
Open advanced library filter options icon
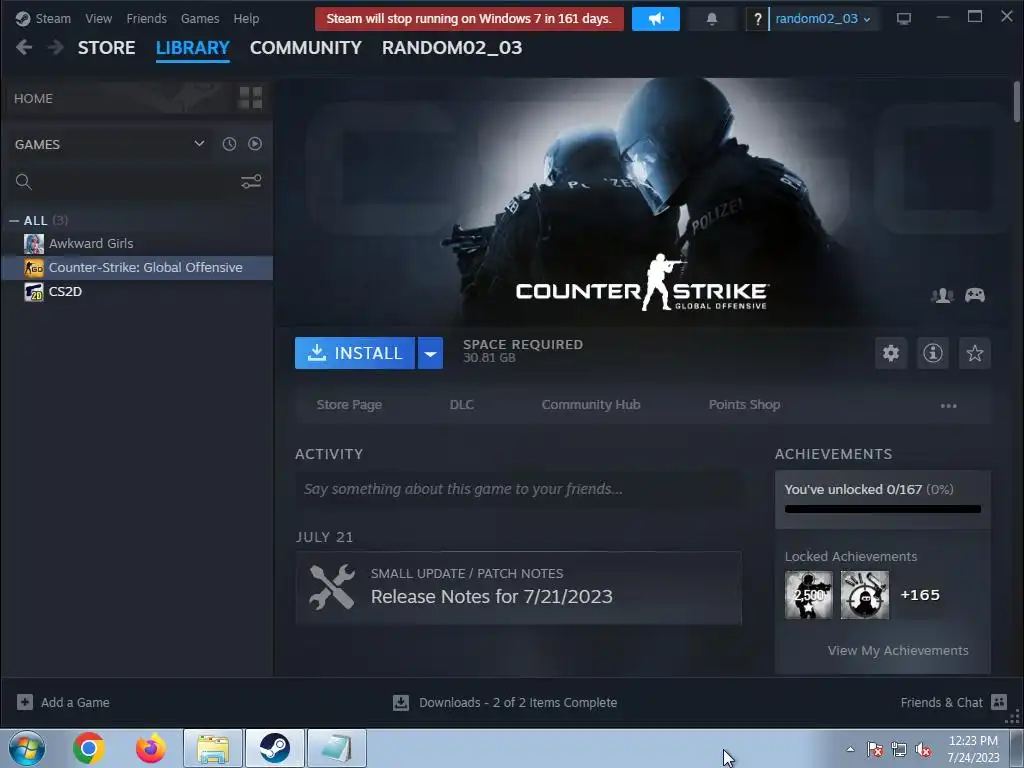pyautogui.click(x=251, y=182)
